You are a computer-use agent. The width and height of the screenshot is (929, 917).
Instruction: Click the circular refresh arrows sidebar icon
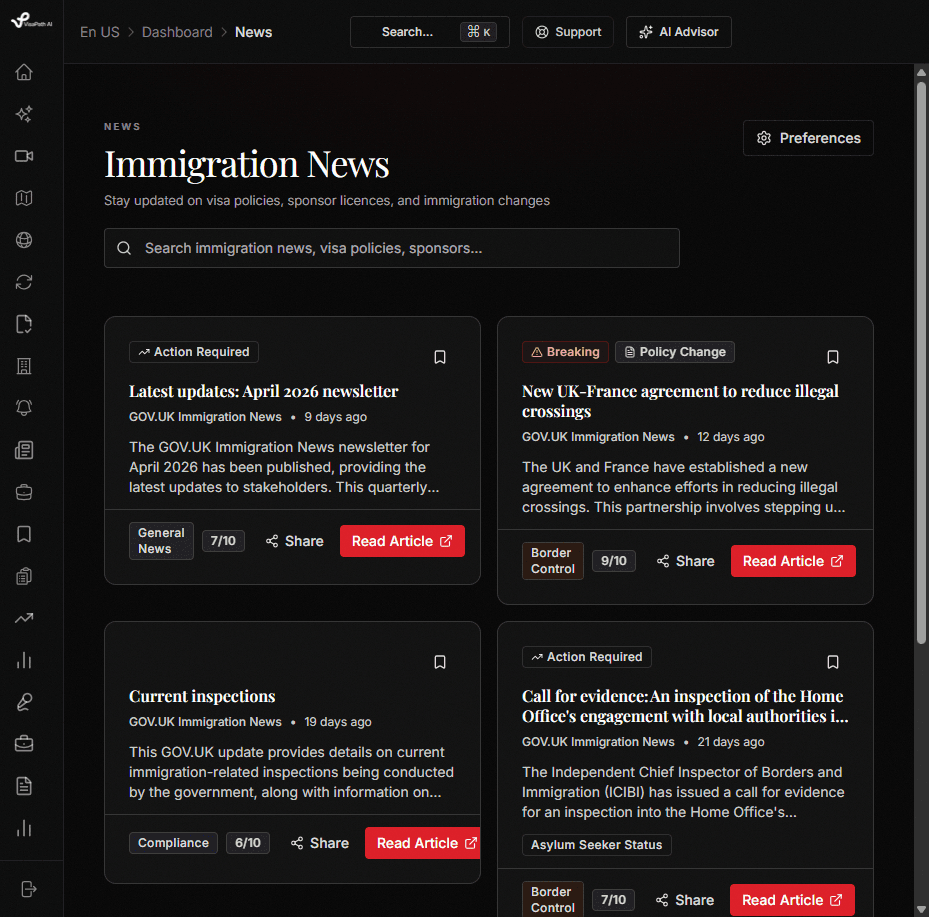pos(24,282)
